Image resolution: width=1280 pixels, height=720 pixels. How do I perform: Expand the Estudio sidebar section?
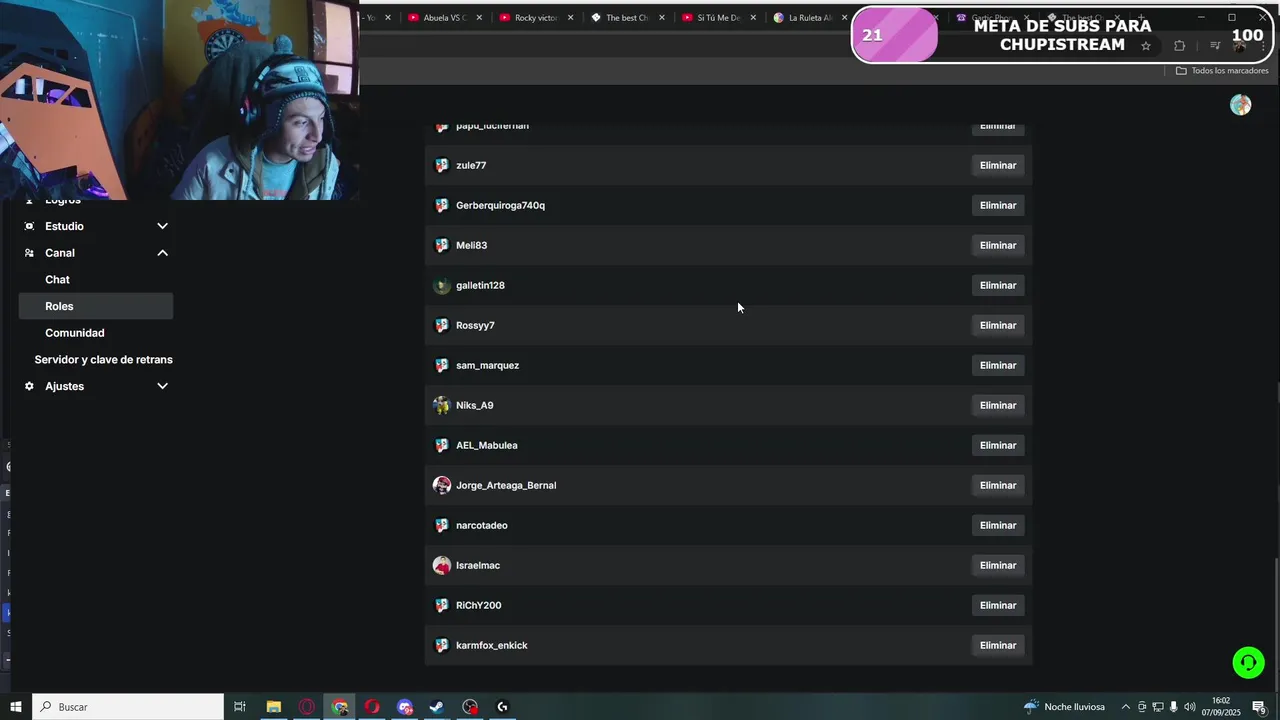(x=162, y=226)
